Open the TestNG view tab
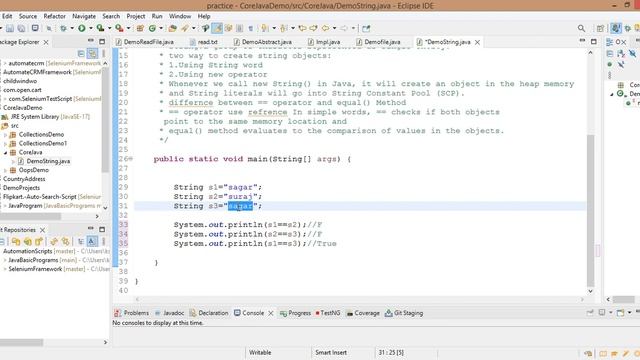 click(328, 313)
